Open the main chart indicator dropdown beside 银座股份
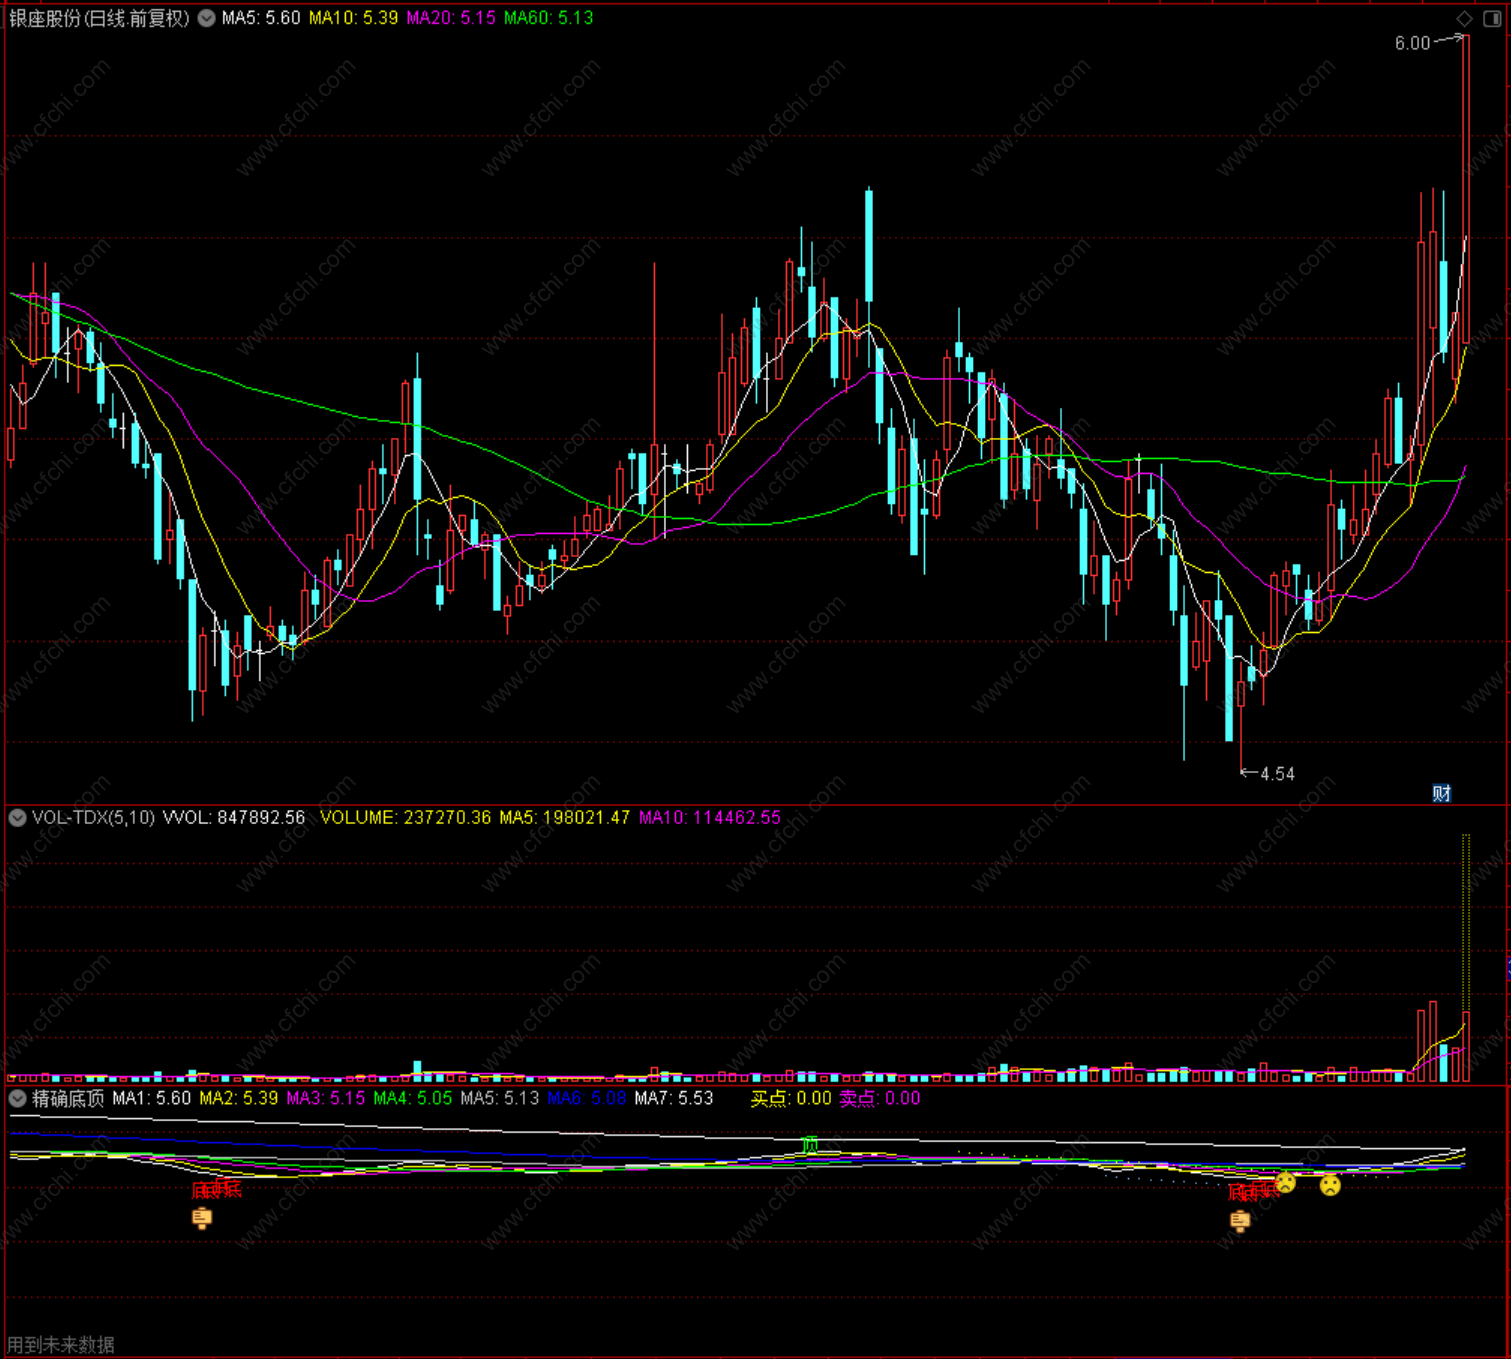This screenshot has height=1359, width=1511. pos(206,18)
